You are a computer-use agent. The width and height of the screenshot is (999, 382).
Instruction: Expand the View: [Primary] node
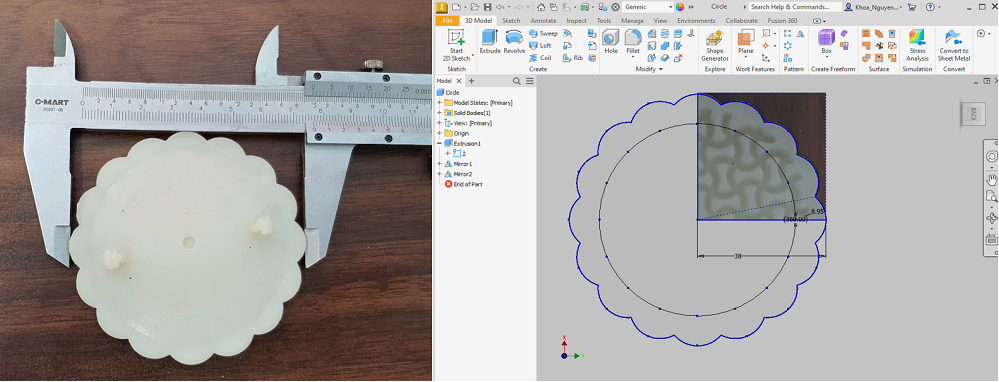pyautogui.click(x=439, y=123)
